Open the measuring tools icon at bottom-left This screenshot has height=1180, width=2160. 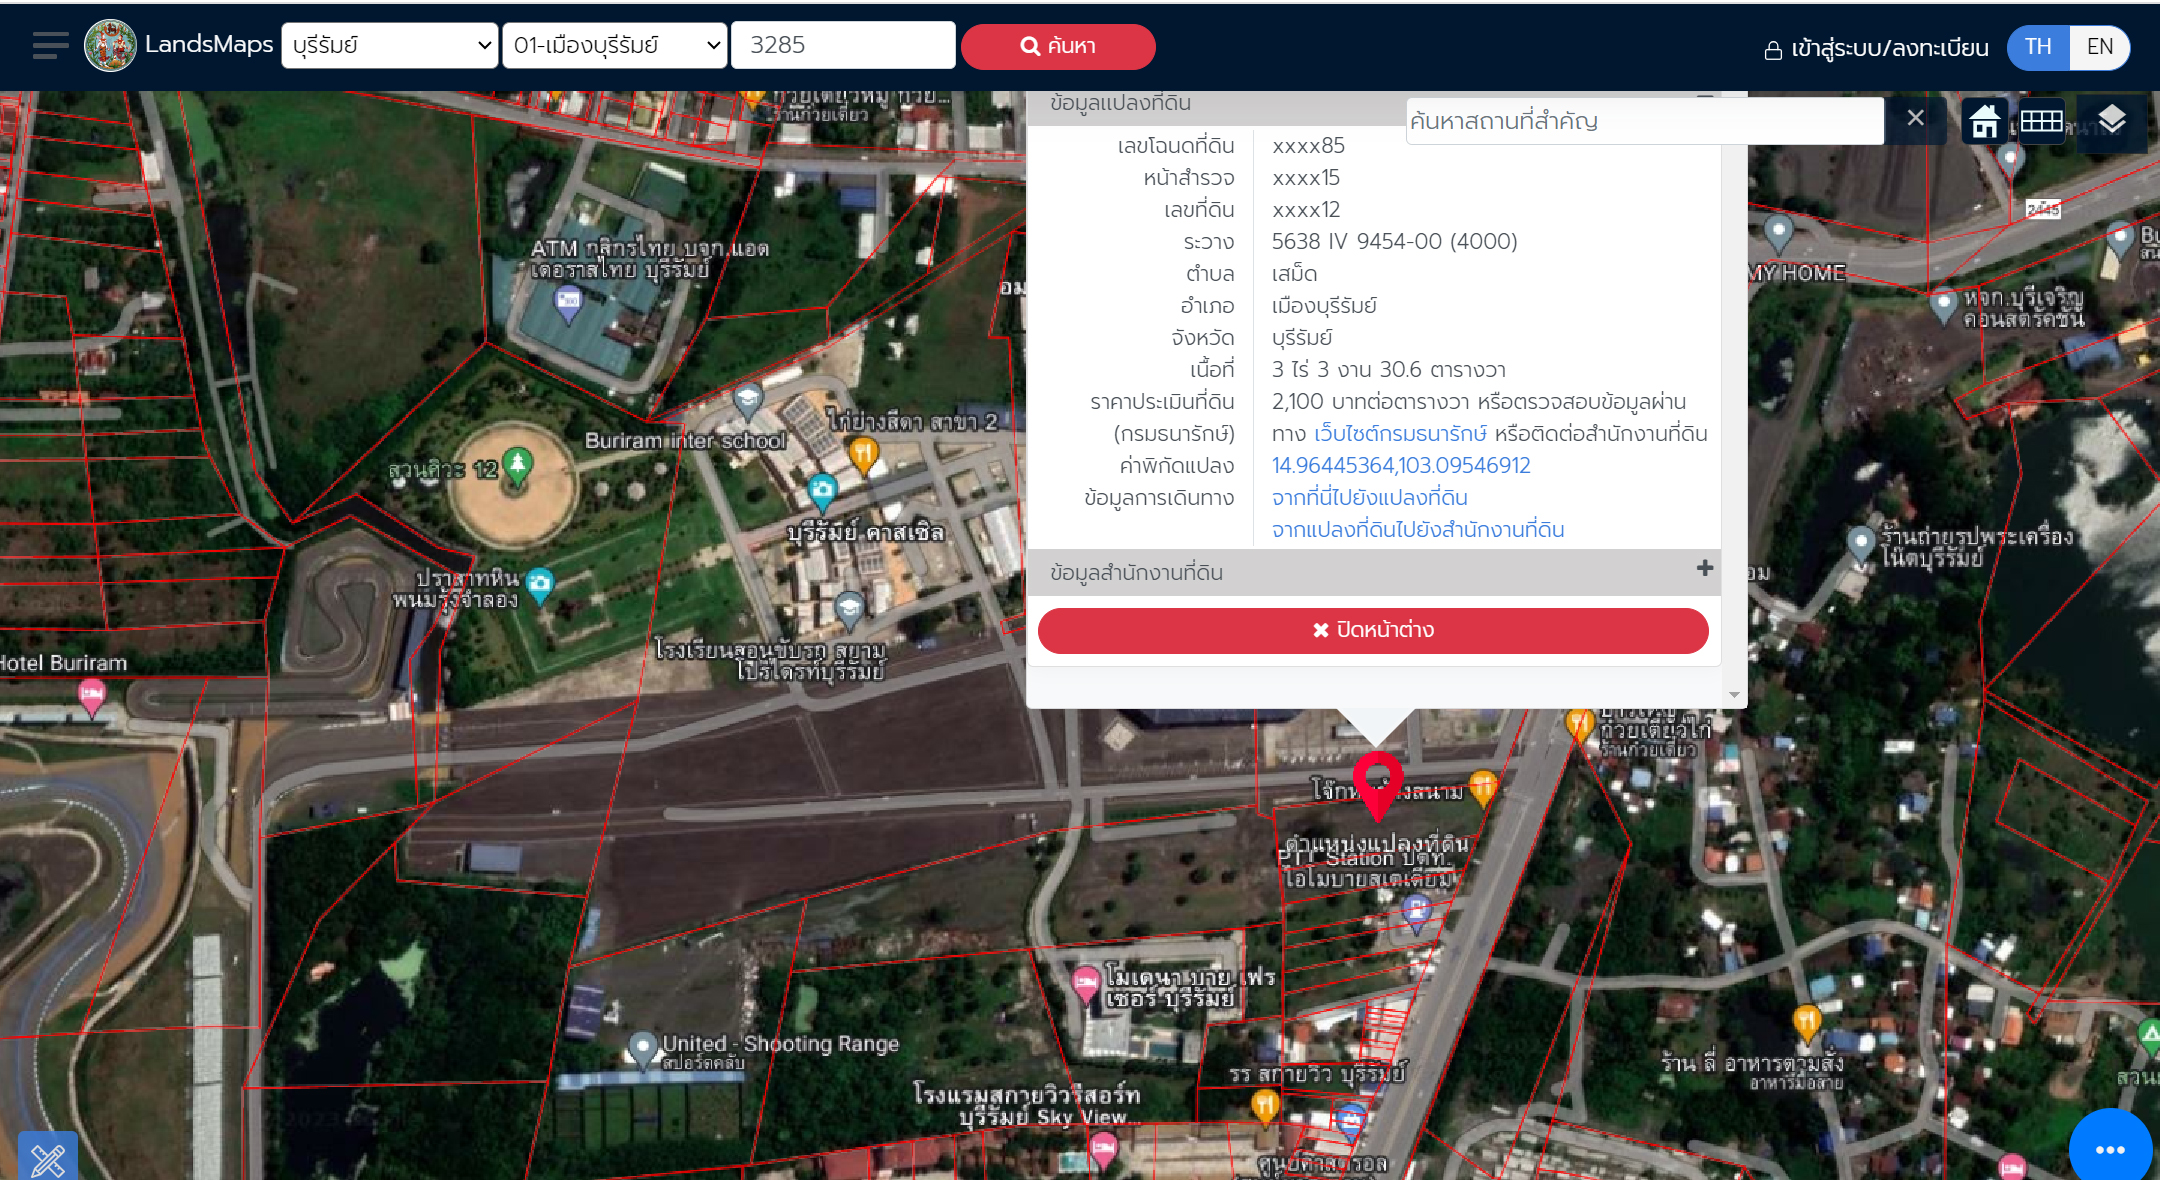point(47,1158)
